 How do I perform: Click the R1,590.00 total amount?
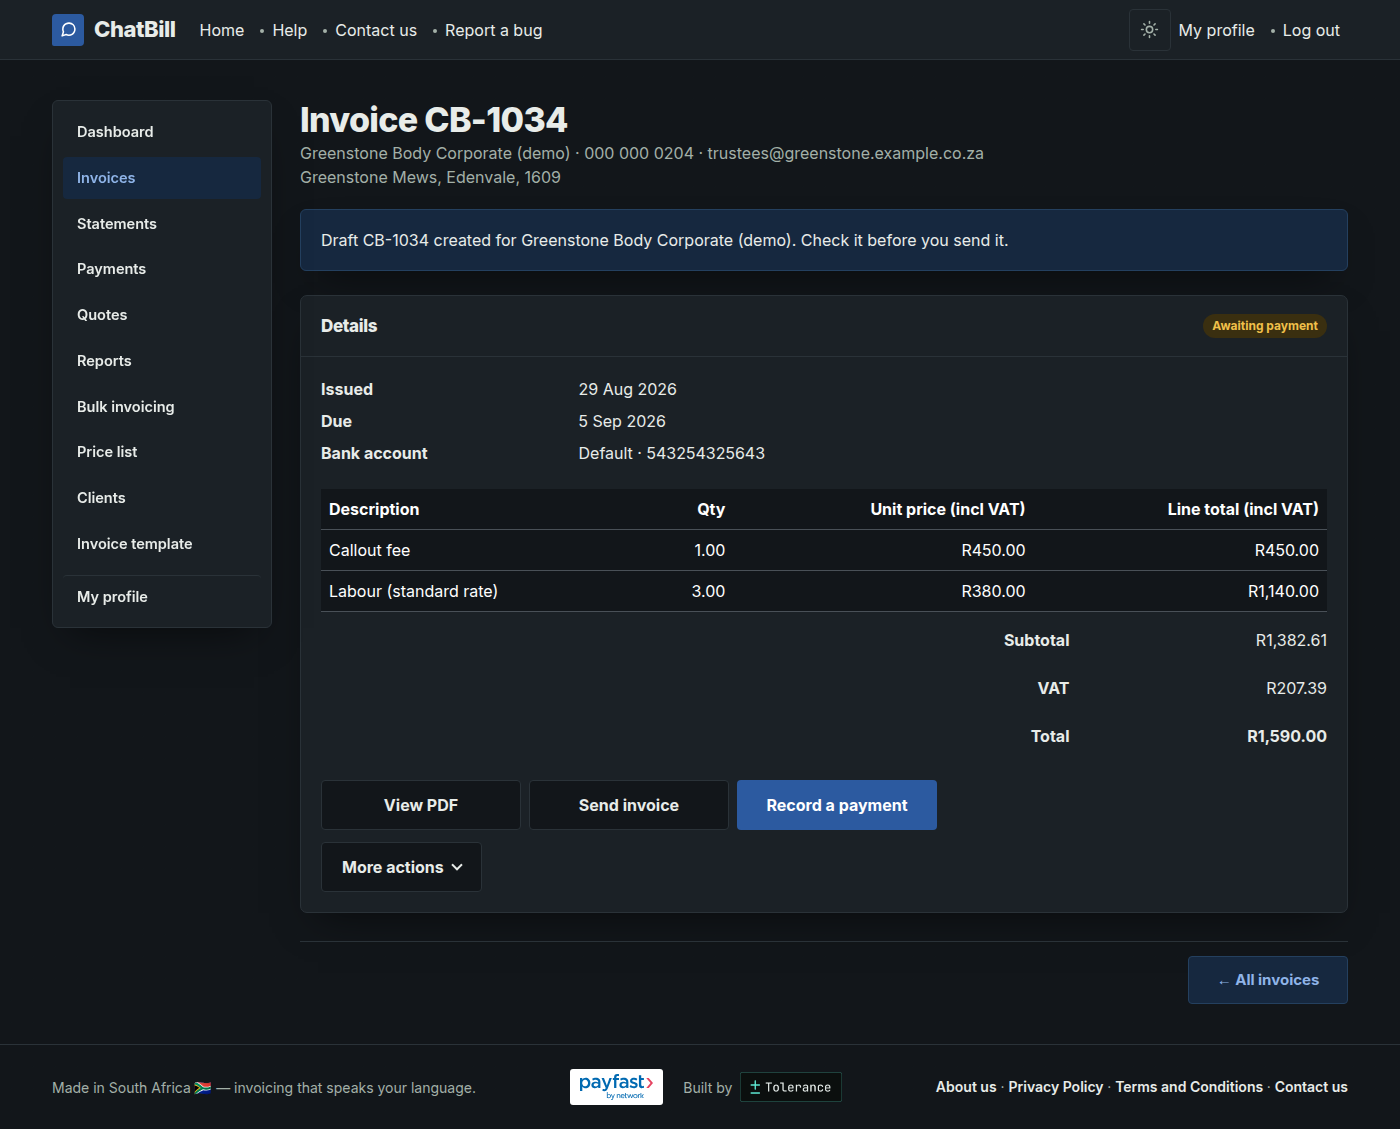click(1287, 736)
